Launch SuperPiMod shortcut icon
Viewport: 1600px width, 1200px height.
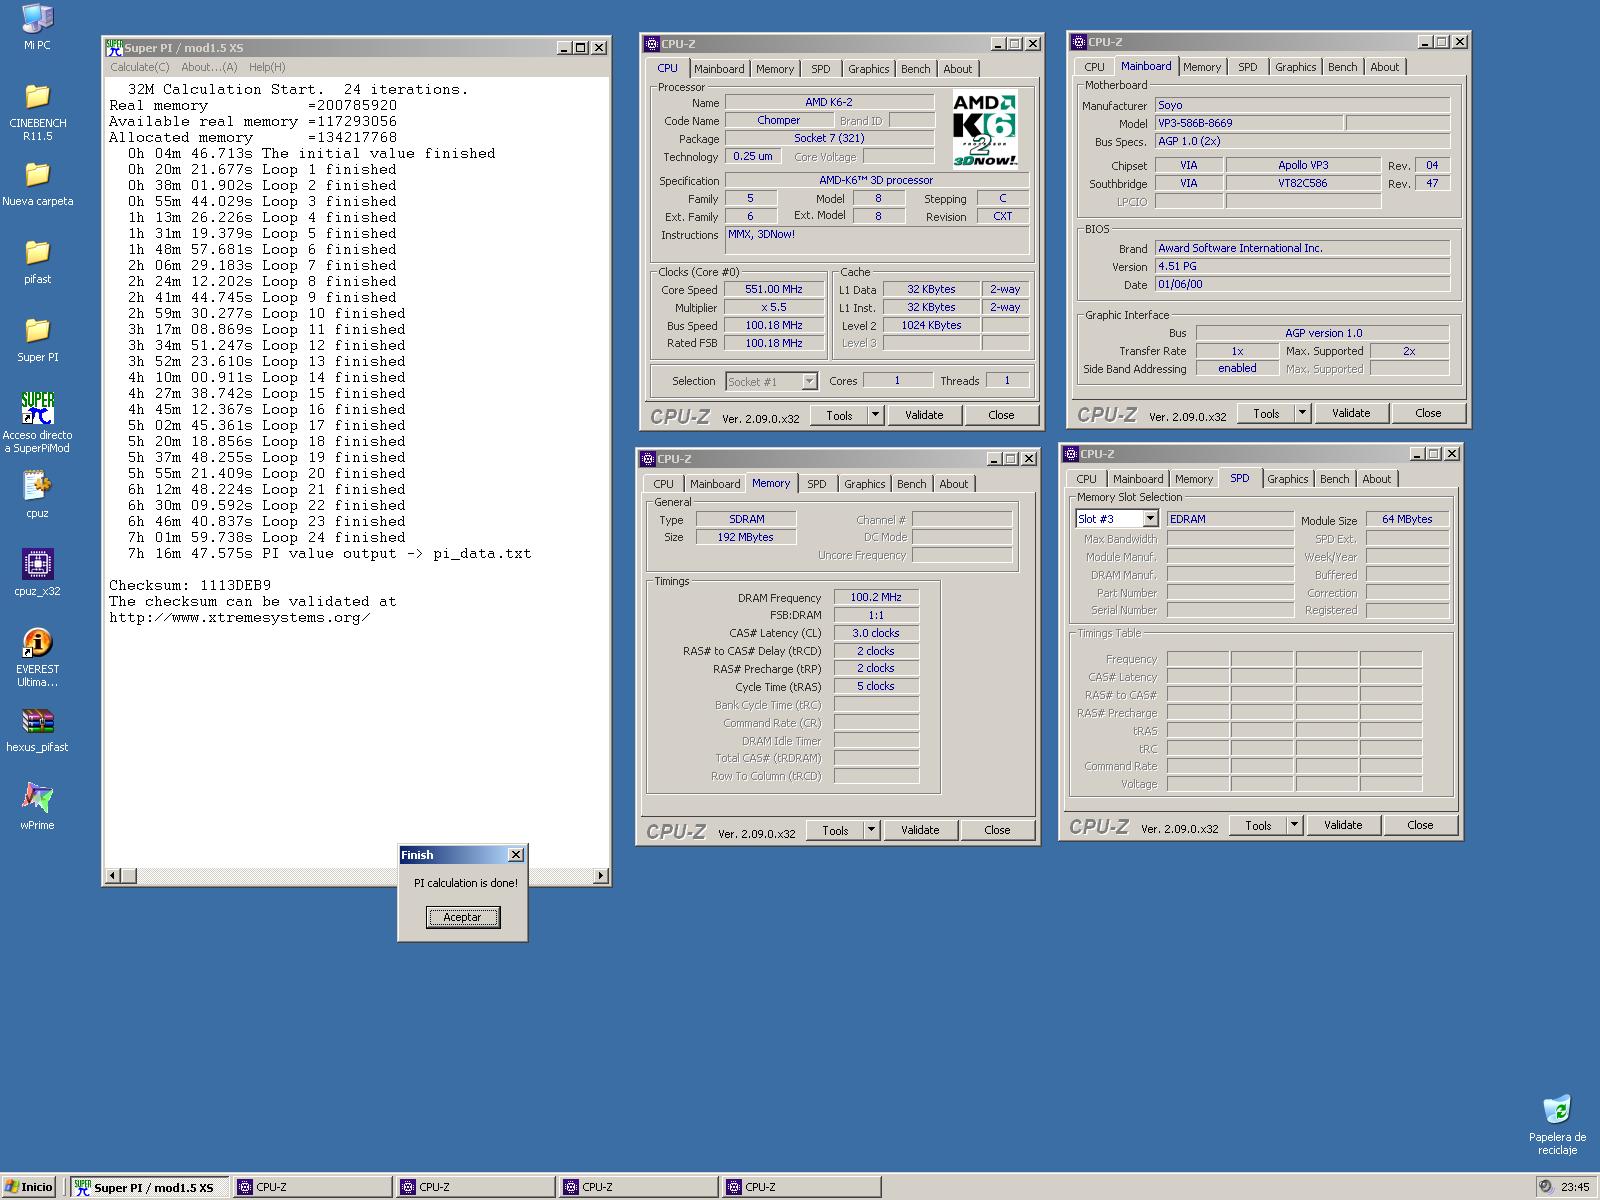point(37,408)
